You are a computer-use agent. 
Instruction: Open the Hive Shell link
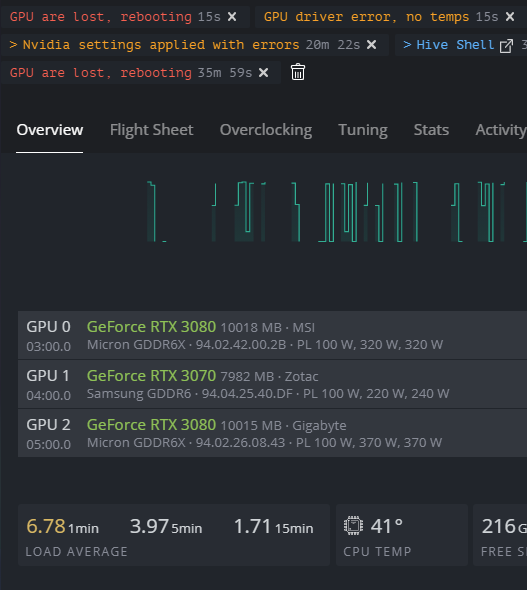click(x=455, y=45)
